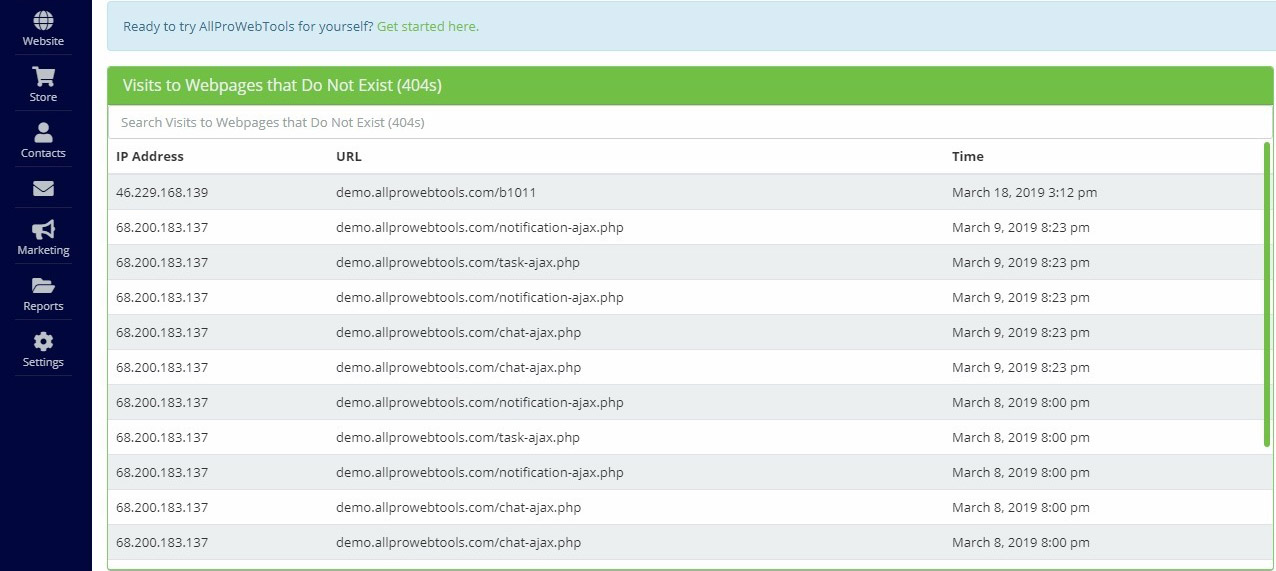
Task: Select time March 18, 2019 3:12 pm
Action: click(1024, 192)
